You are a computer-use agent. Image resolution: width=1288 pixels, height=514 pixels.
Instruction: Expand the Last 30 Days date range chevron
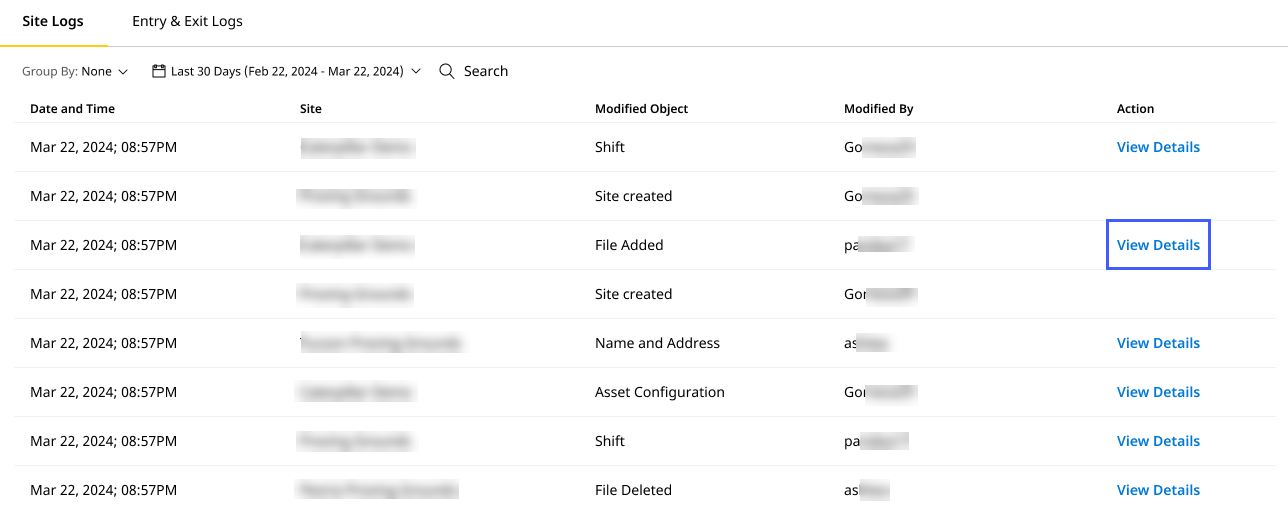416,71
